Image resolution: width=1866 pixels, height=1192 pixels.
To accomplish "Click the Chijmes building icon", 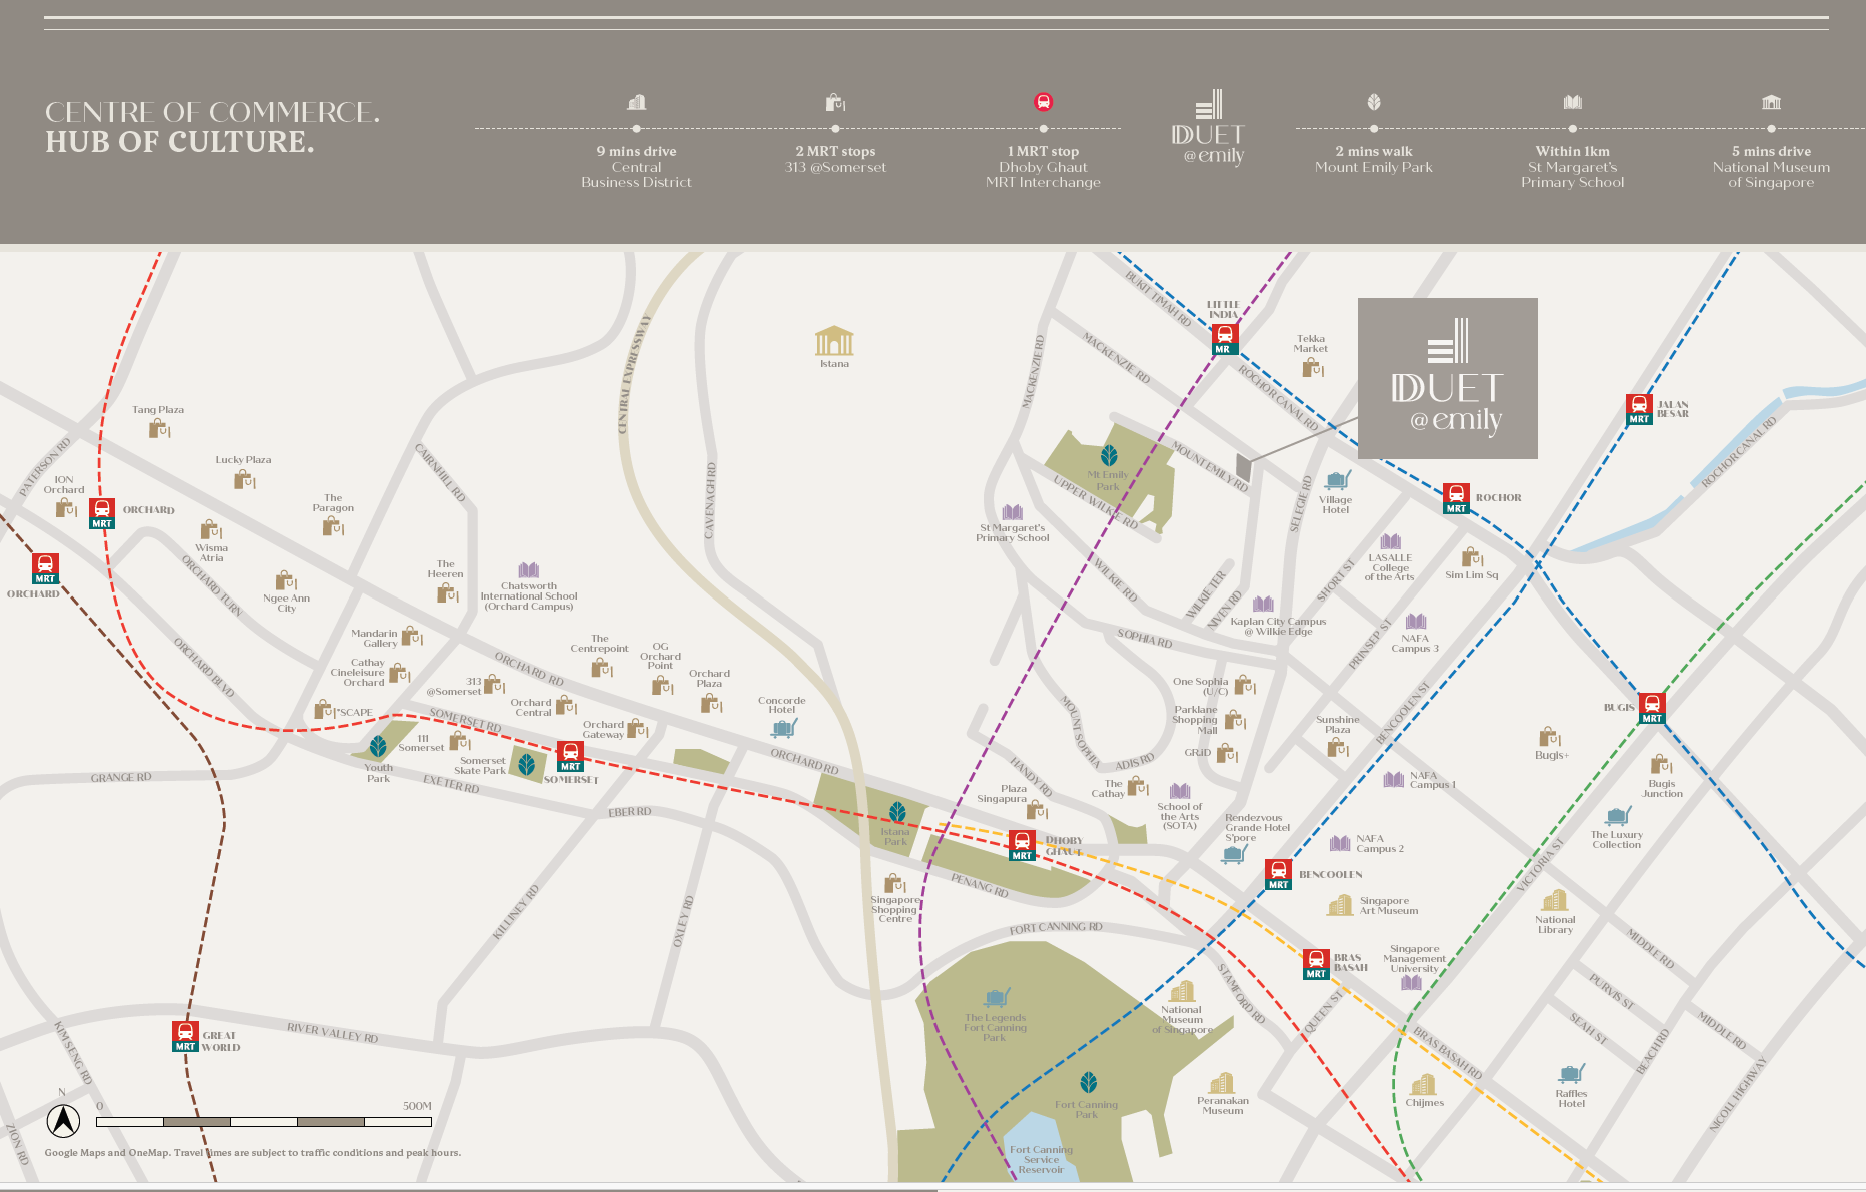I will tap(1423, 1085).
